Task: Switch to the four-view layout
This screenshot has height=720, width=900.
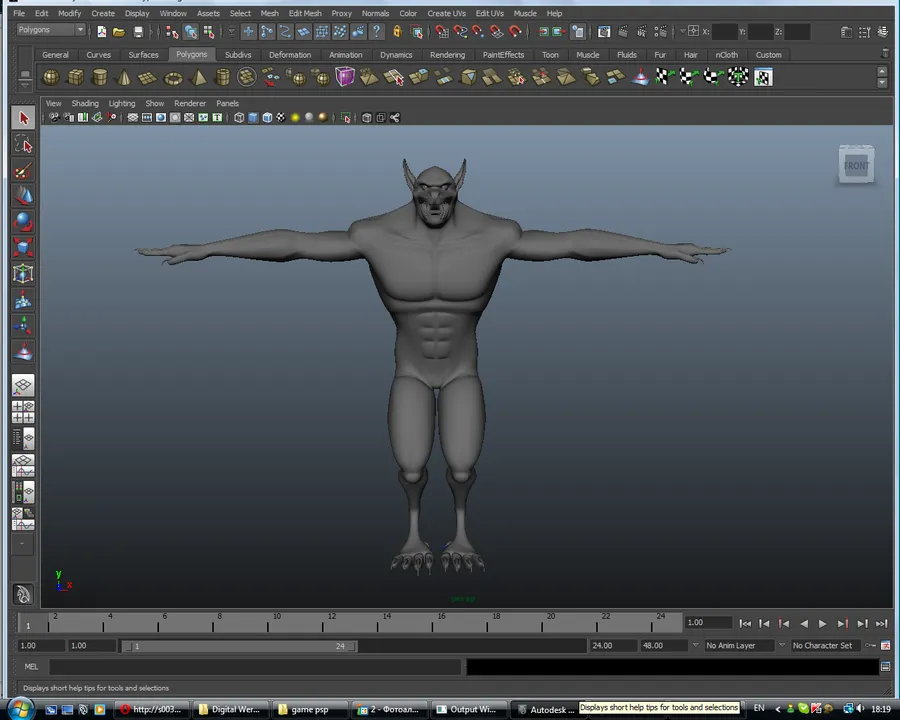Action: 23,411
